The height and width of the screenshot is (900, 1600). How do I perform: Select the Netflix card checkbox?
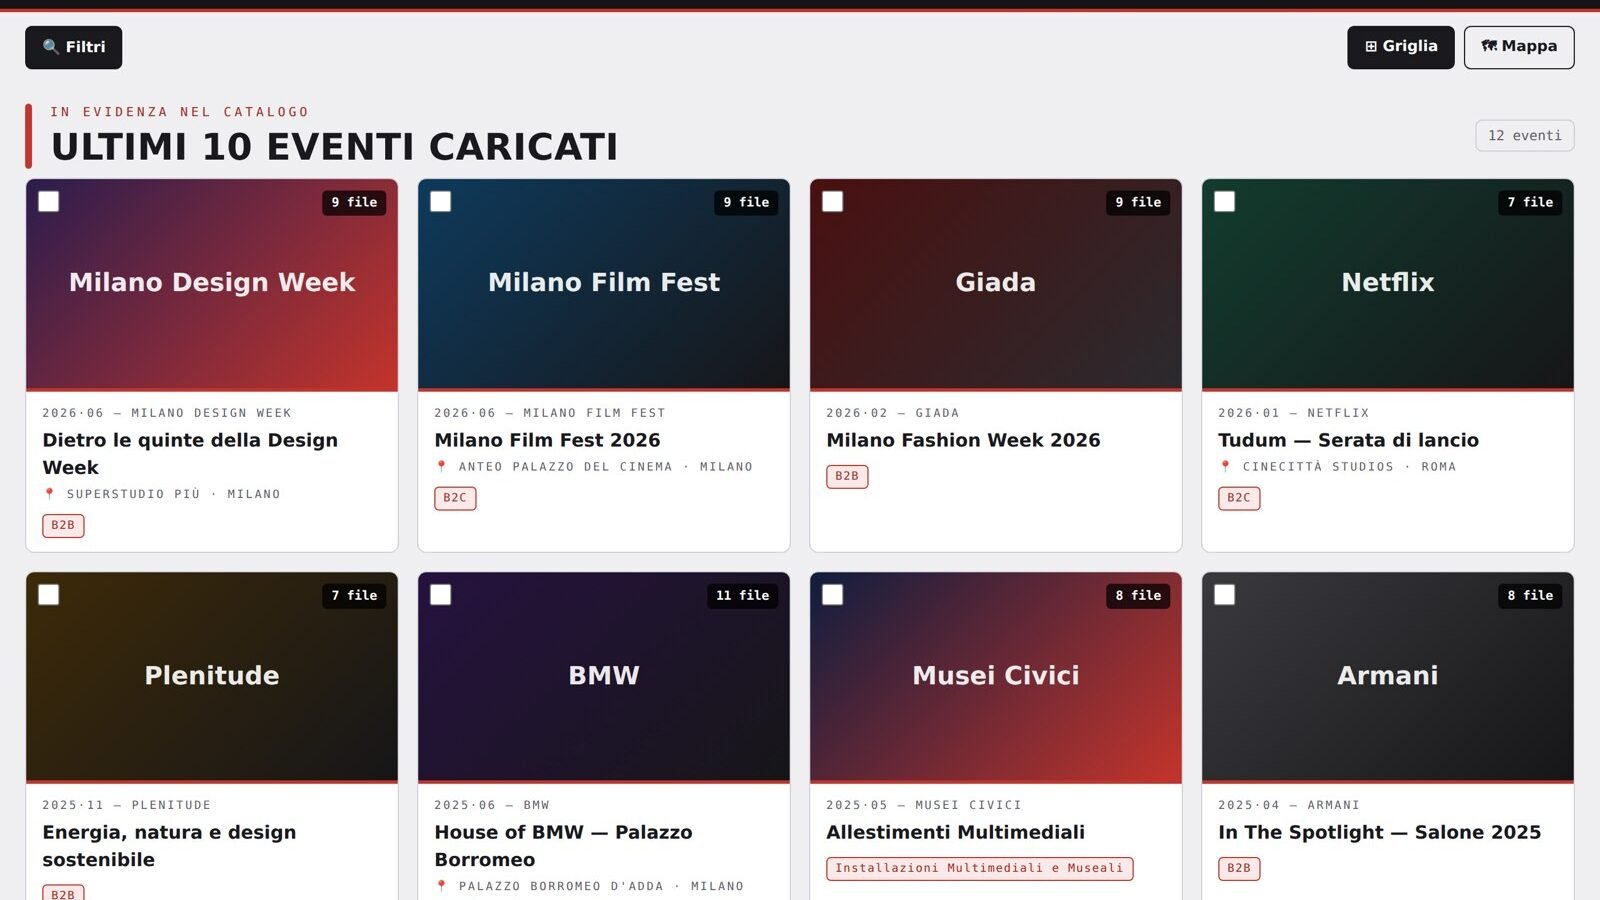point(1224,201)
